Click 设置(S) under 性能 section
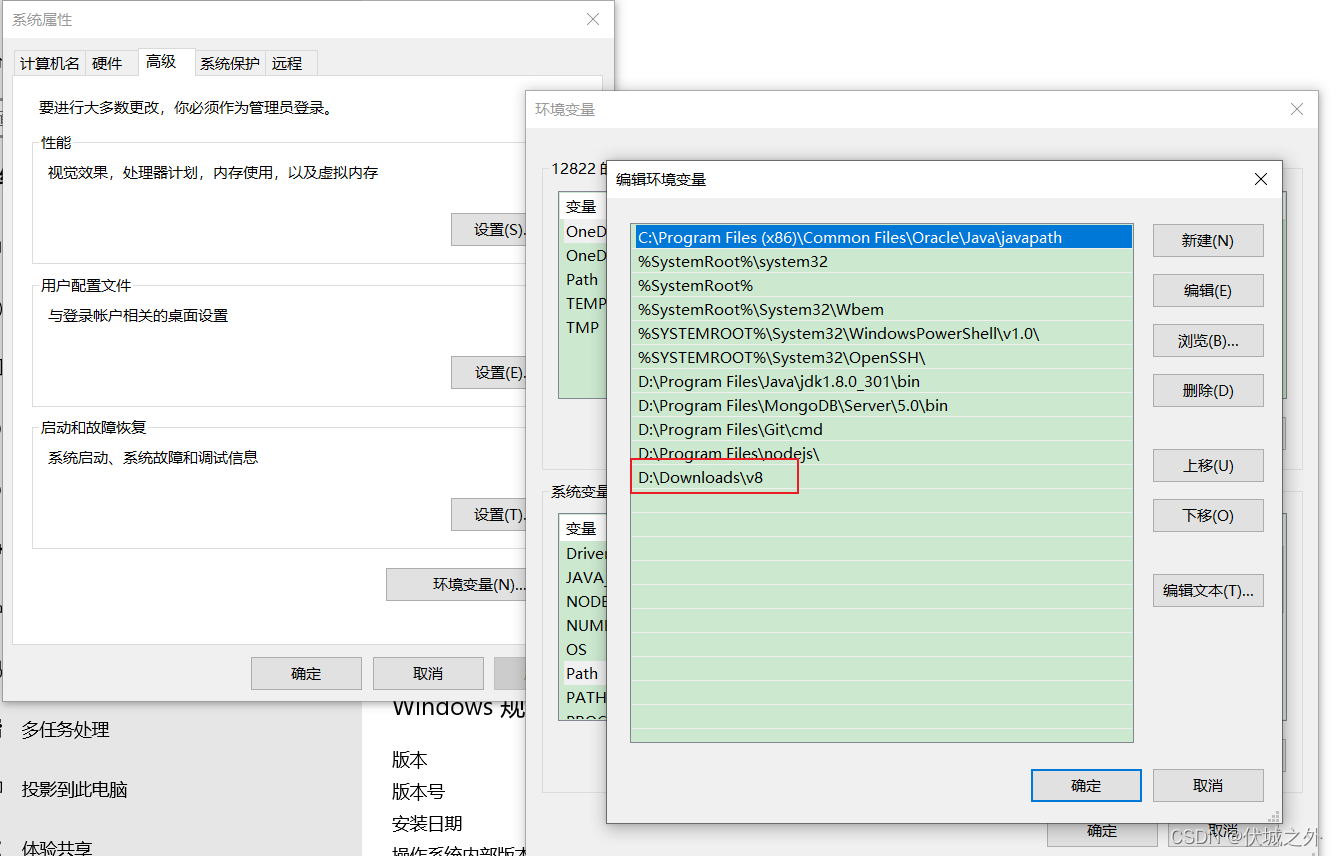This screenshot has height=856, width=1338. coord(489,230)
